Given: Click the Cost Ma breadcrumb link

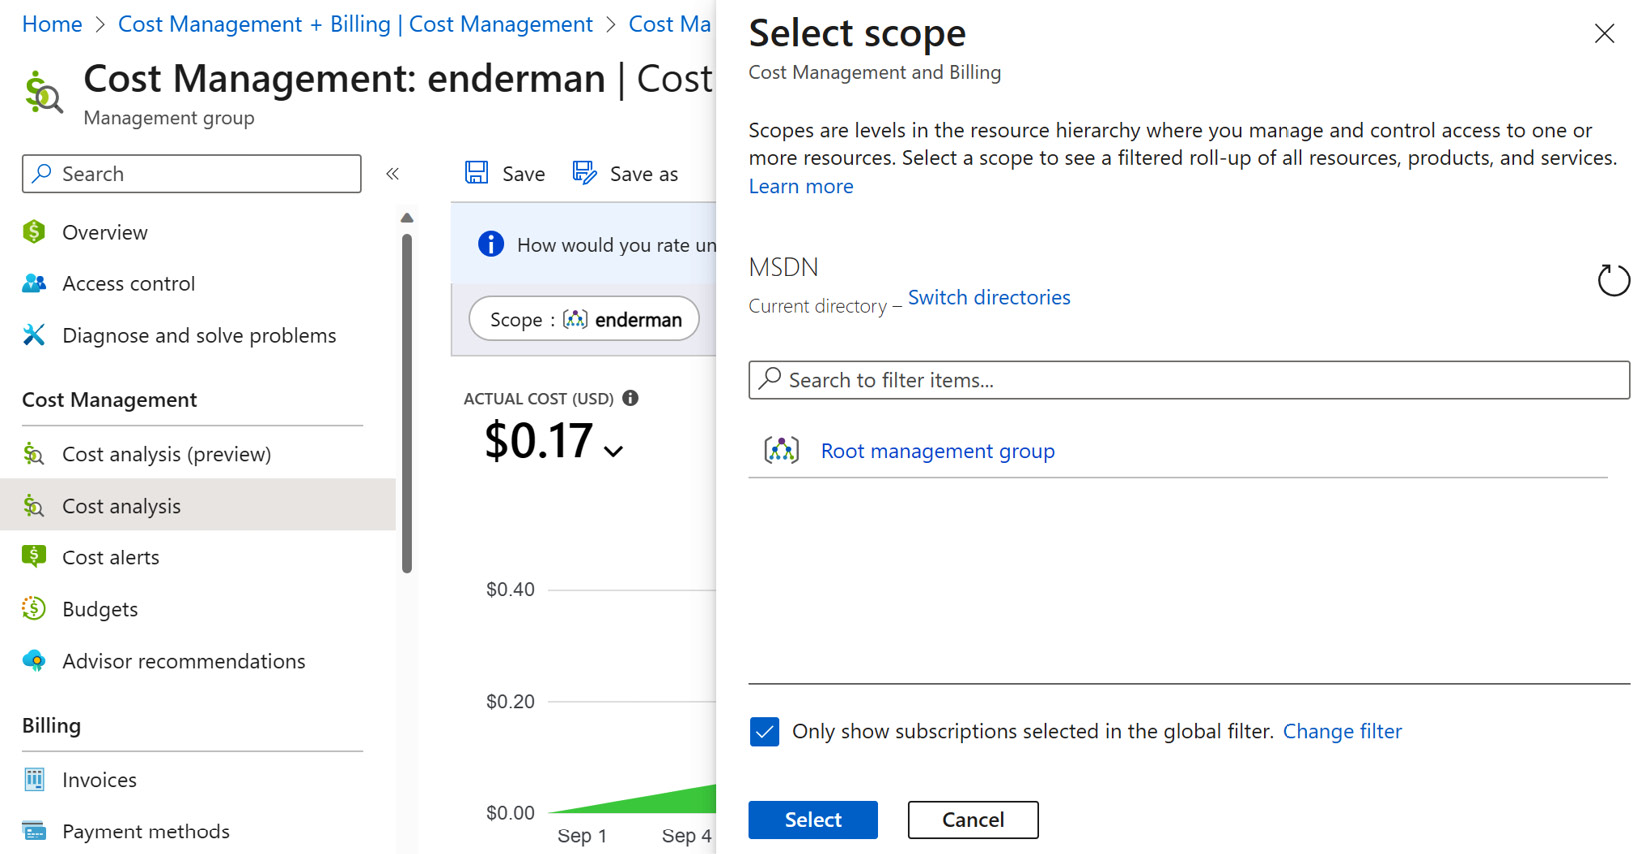Looking at the screenshot, I should click(670, 24).
